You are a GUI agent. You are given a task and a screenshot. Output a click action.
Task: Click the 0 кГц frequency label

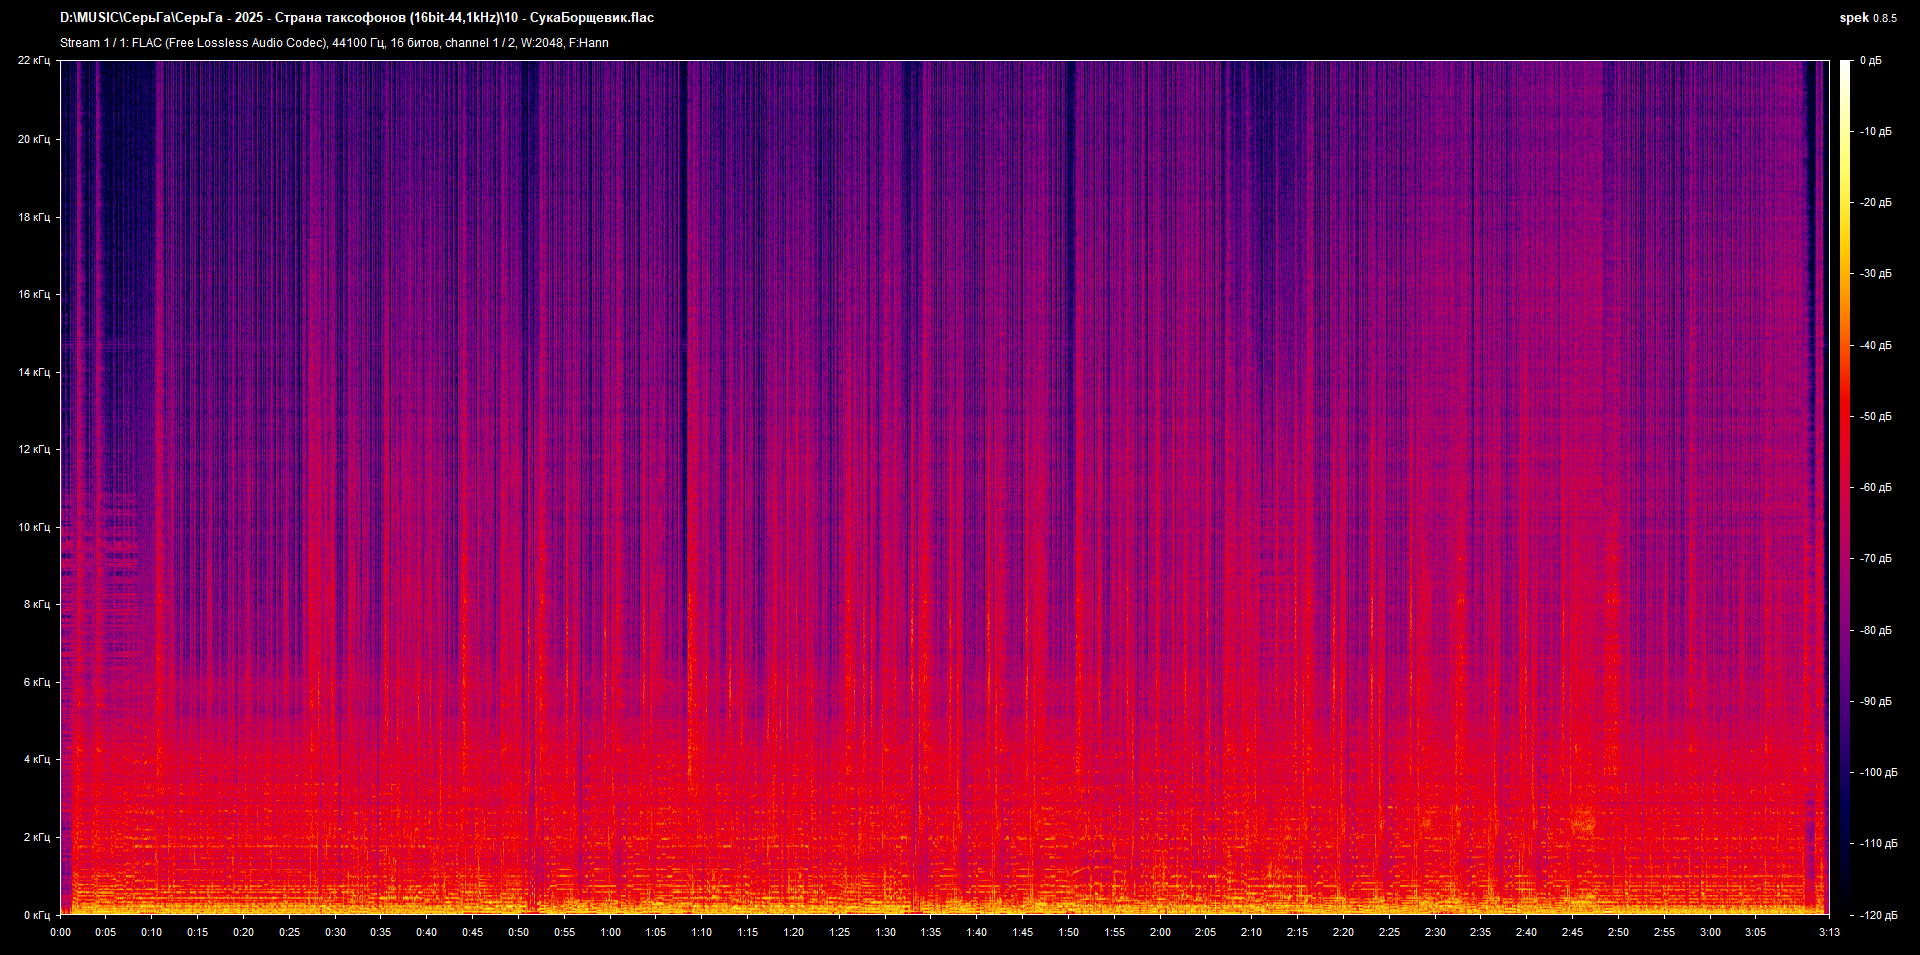coord(36,915)
